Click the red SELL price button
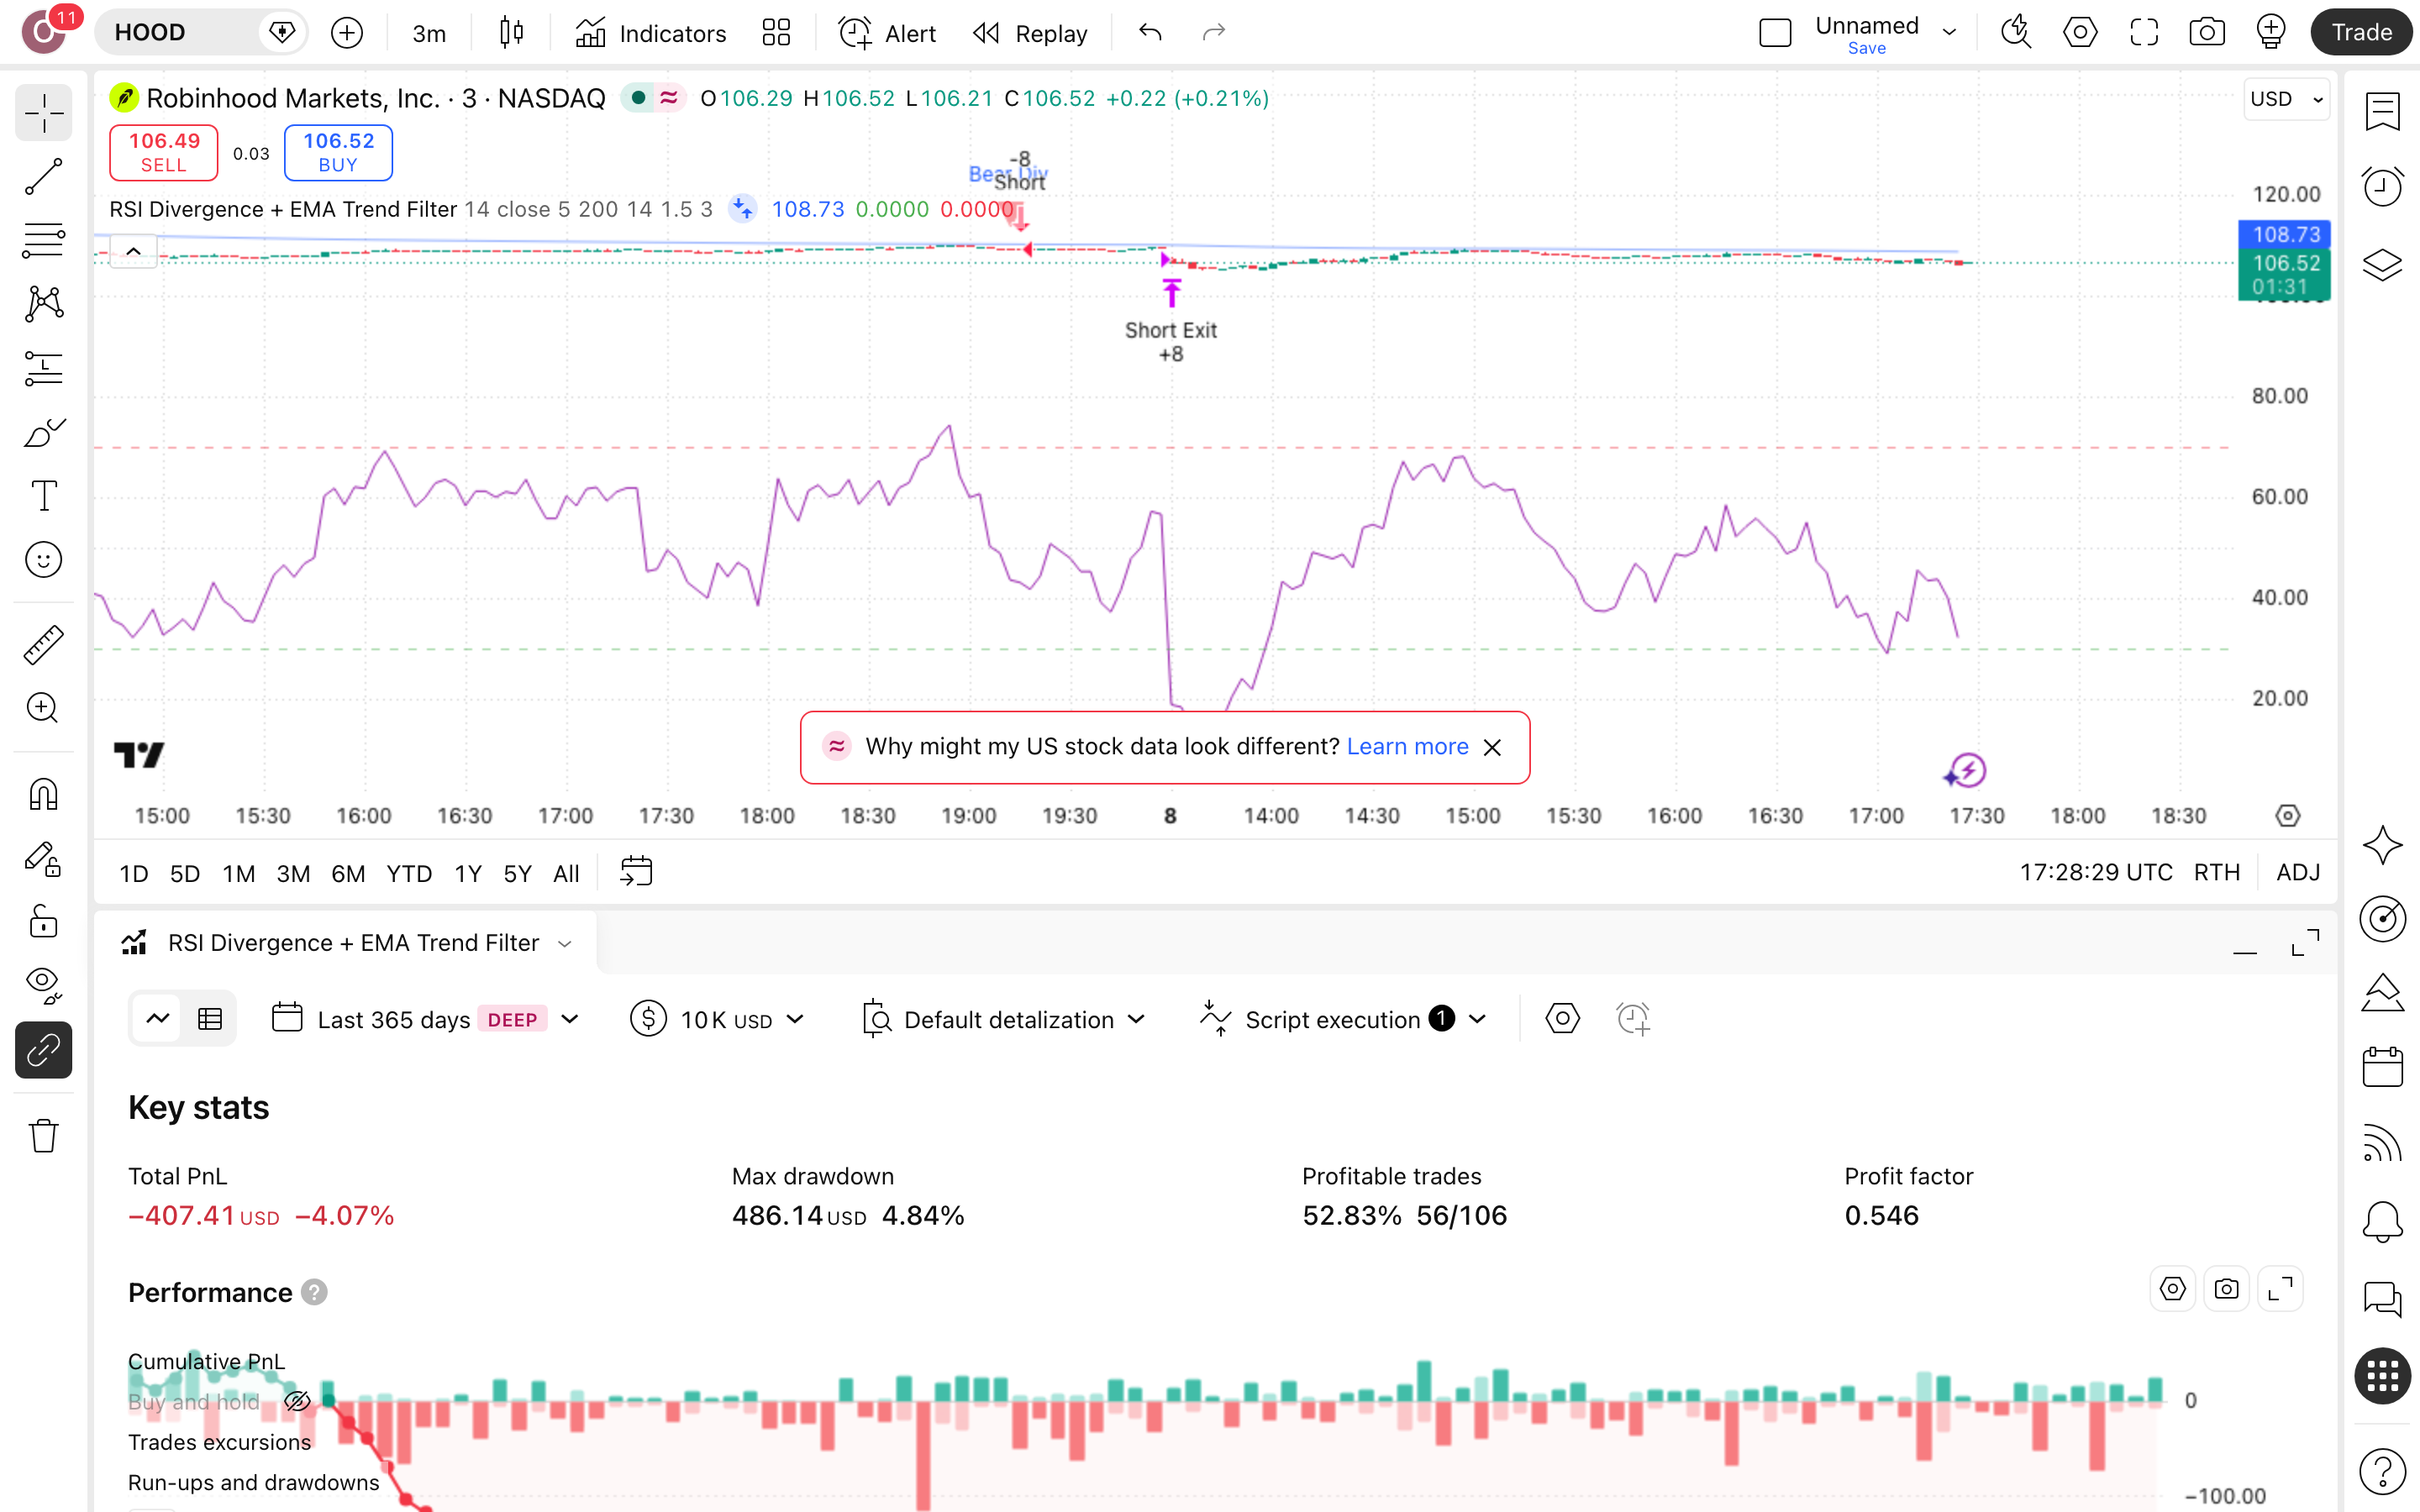Image resolution: width=2420 pixels, height=1512 pixels. [x=163, y=152]
